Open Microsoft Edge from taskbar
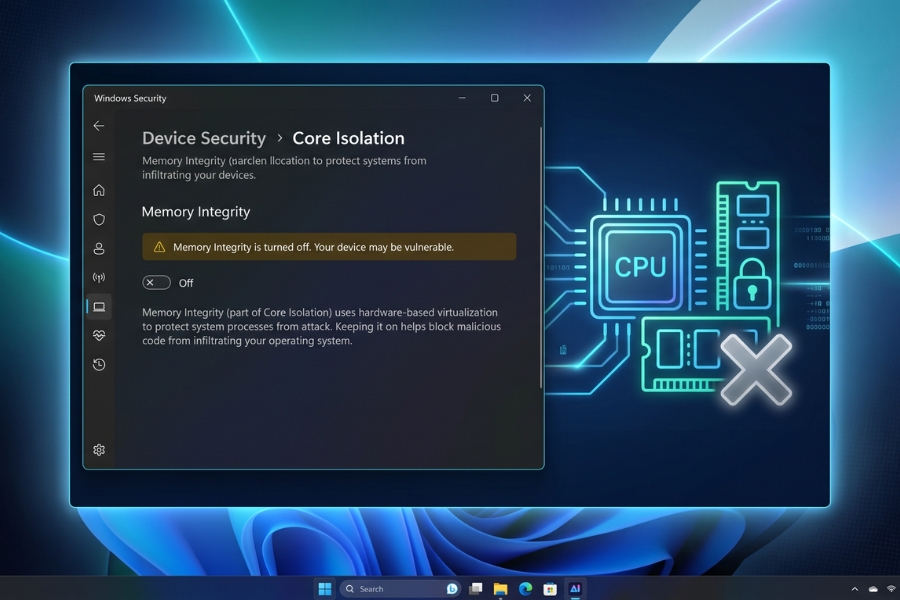Screen dimensions: 900x600 [525, 589]
